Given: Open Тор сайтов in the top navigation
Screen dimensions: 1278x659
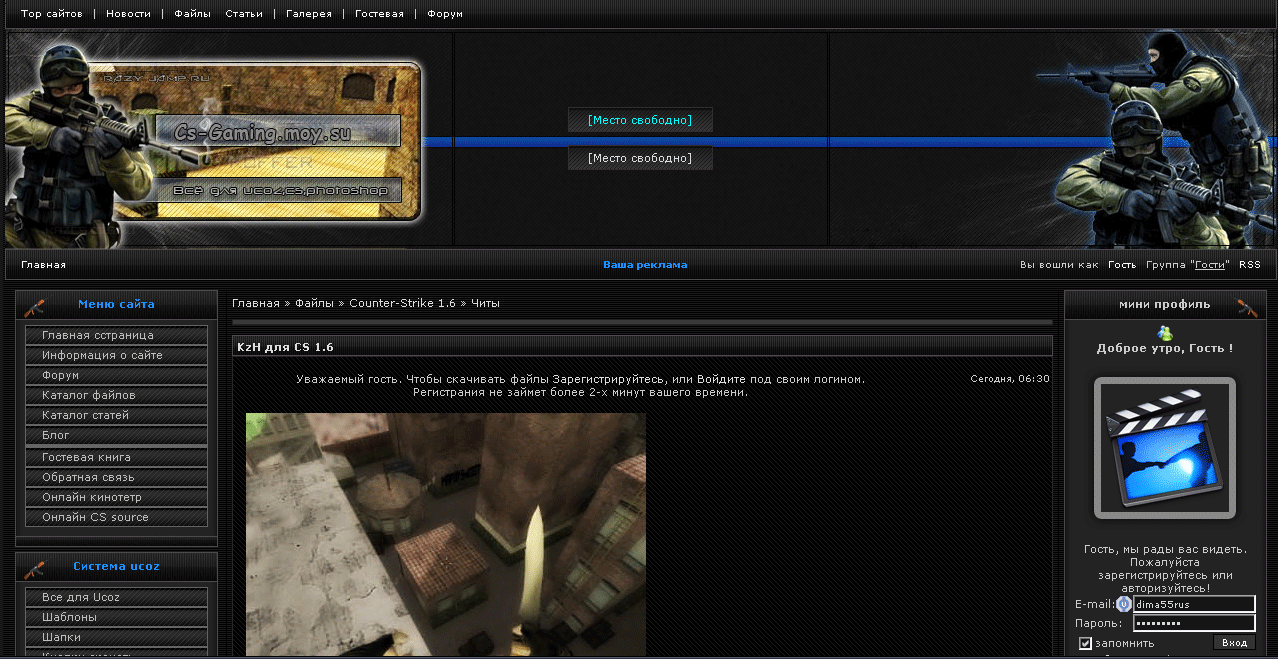Looking at the screenshot, I should click(x=52, y=14).
